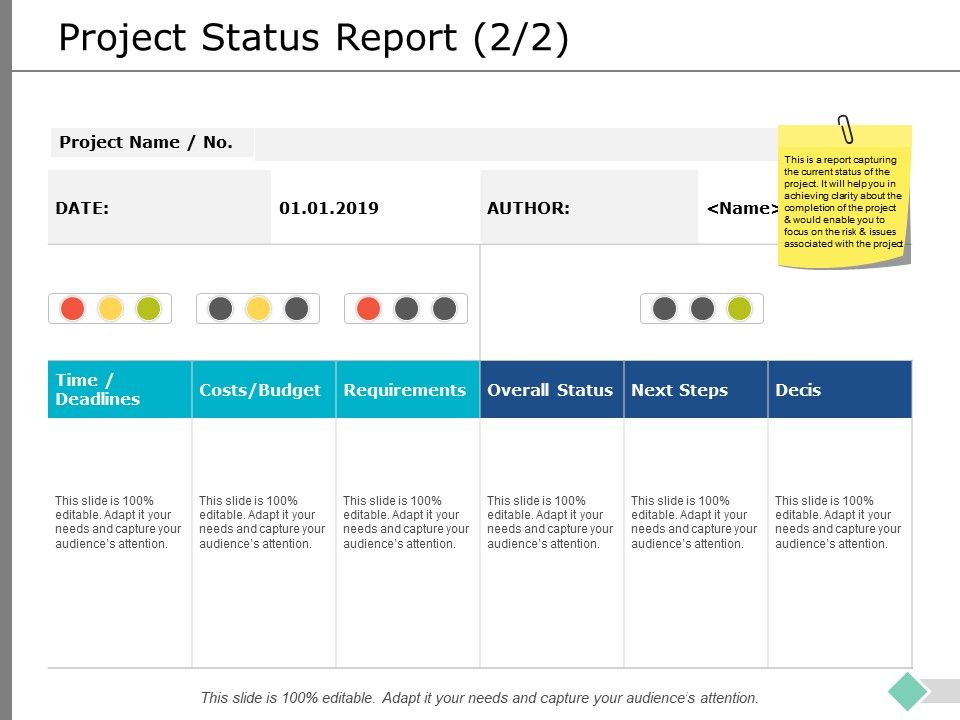Select the Decis column header
Image resolution: width=960 pixels, height=720 pixels.
click(x=840, y=389)
